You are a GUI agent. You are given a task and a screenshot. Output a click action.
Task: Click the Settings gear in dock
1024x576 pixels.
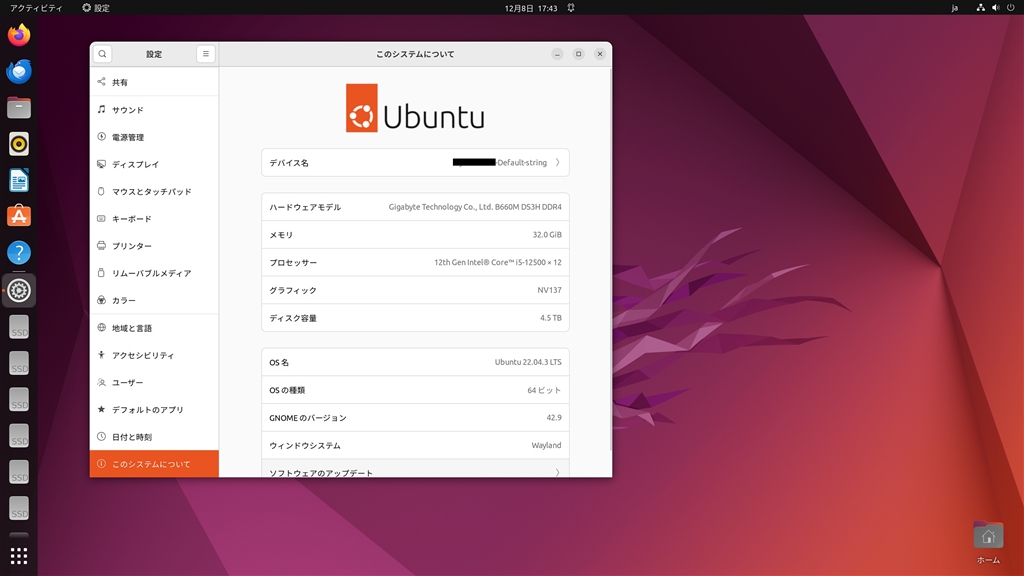coord(19,290)
